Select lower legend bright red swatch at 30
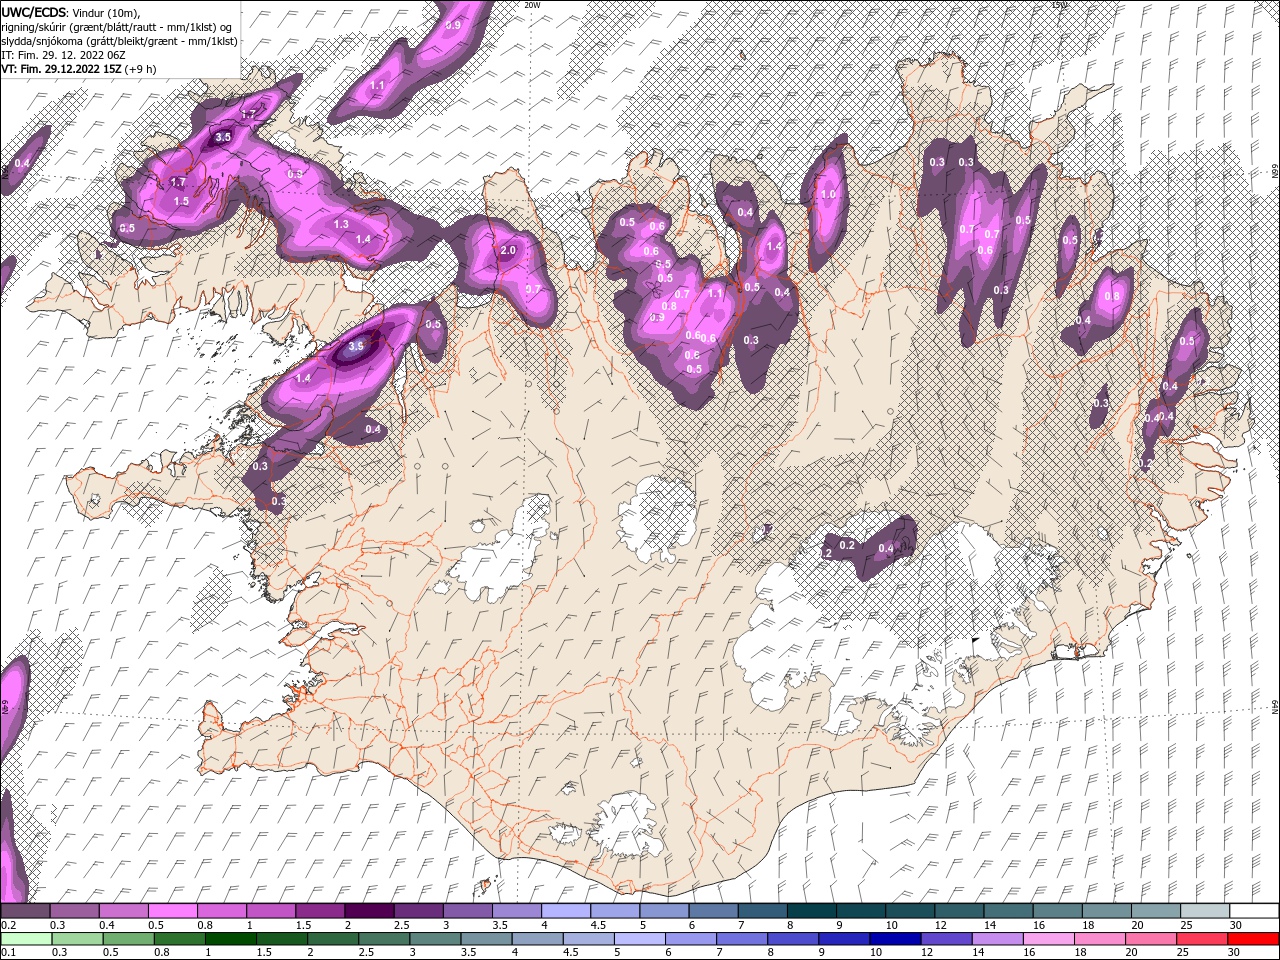 point(1254,939)
